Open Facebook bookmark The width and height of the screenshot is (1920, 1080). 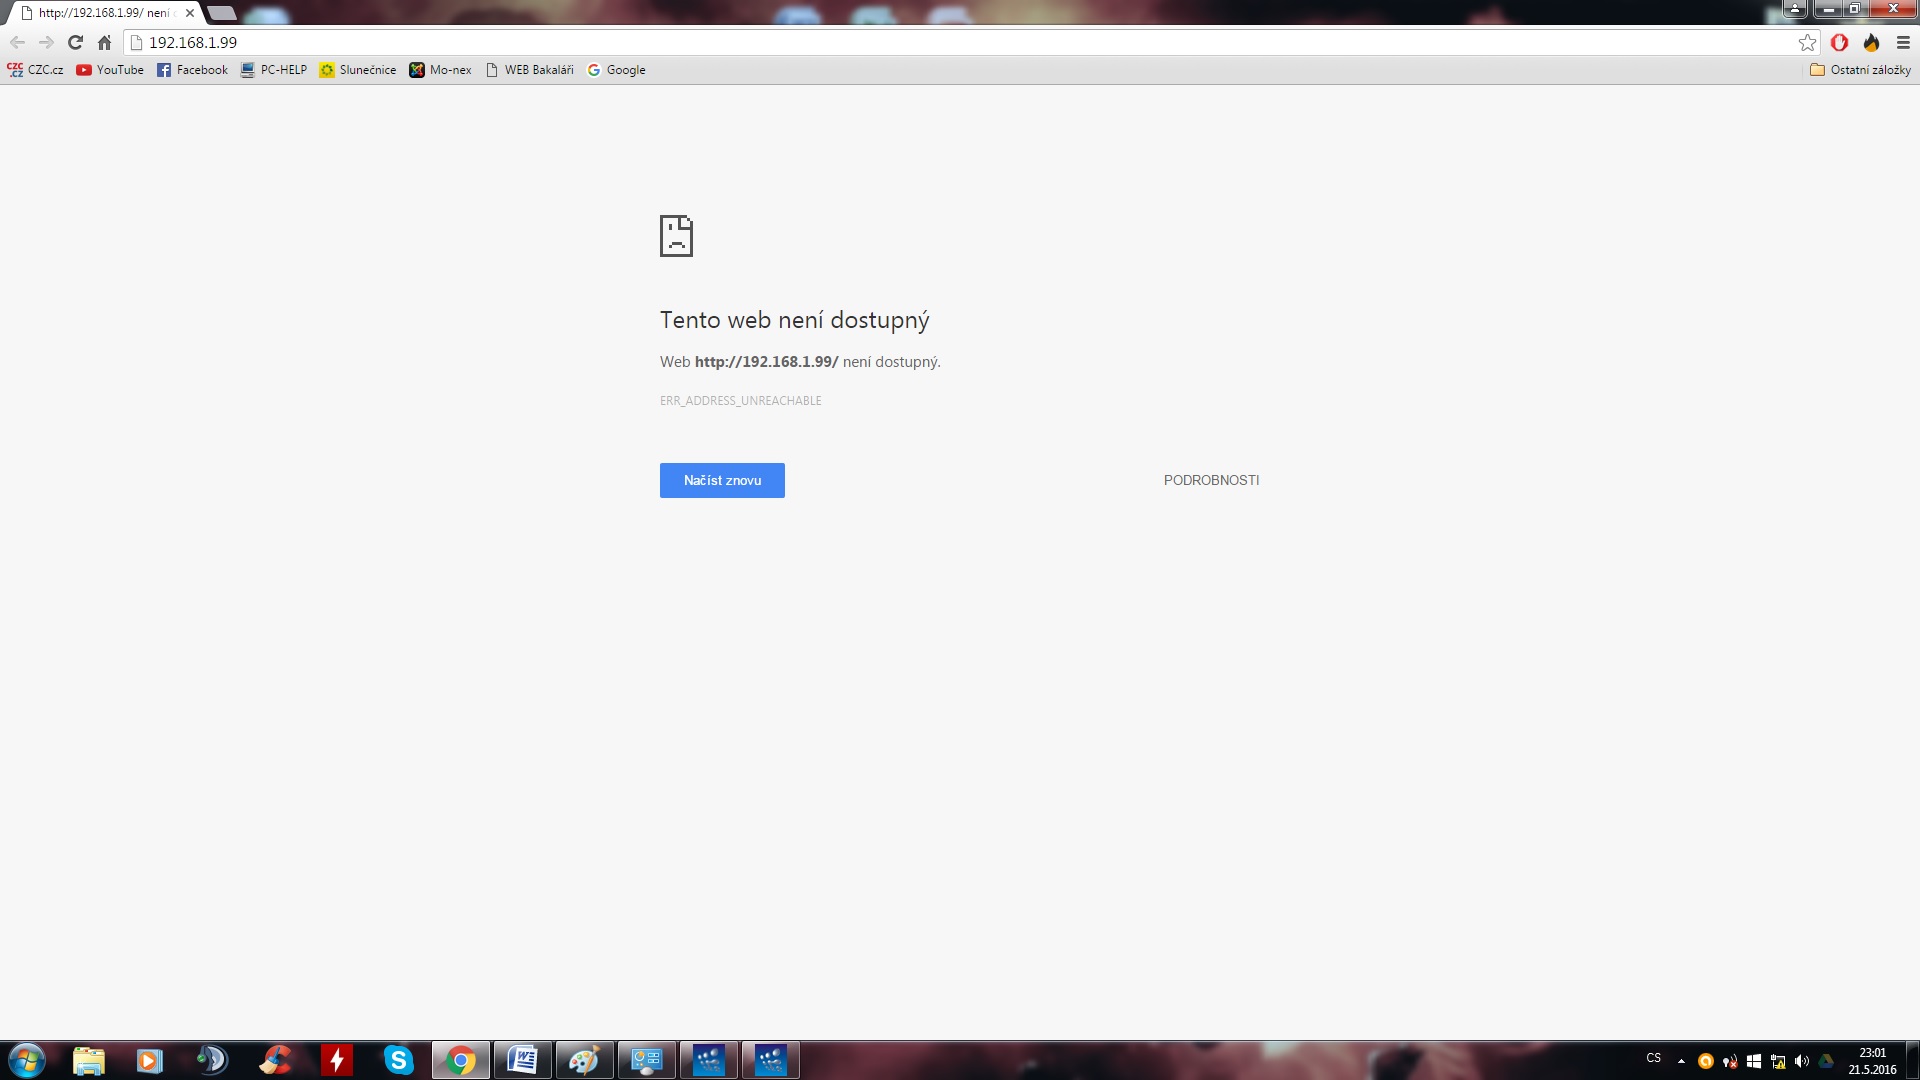point(192,70)
